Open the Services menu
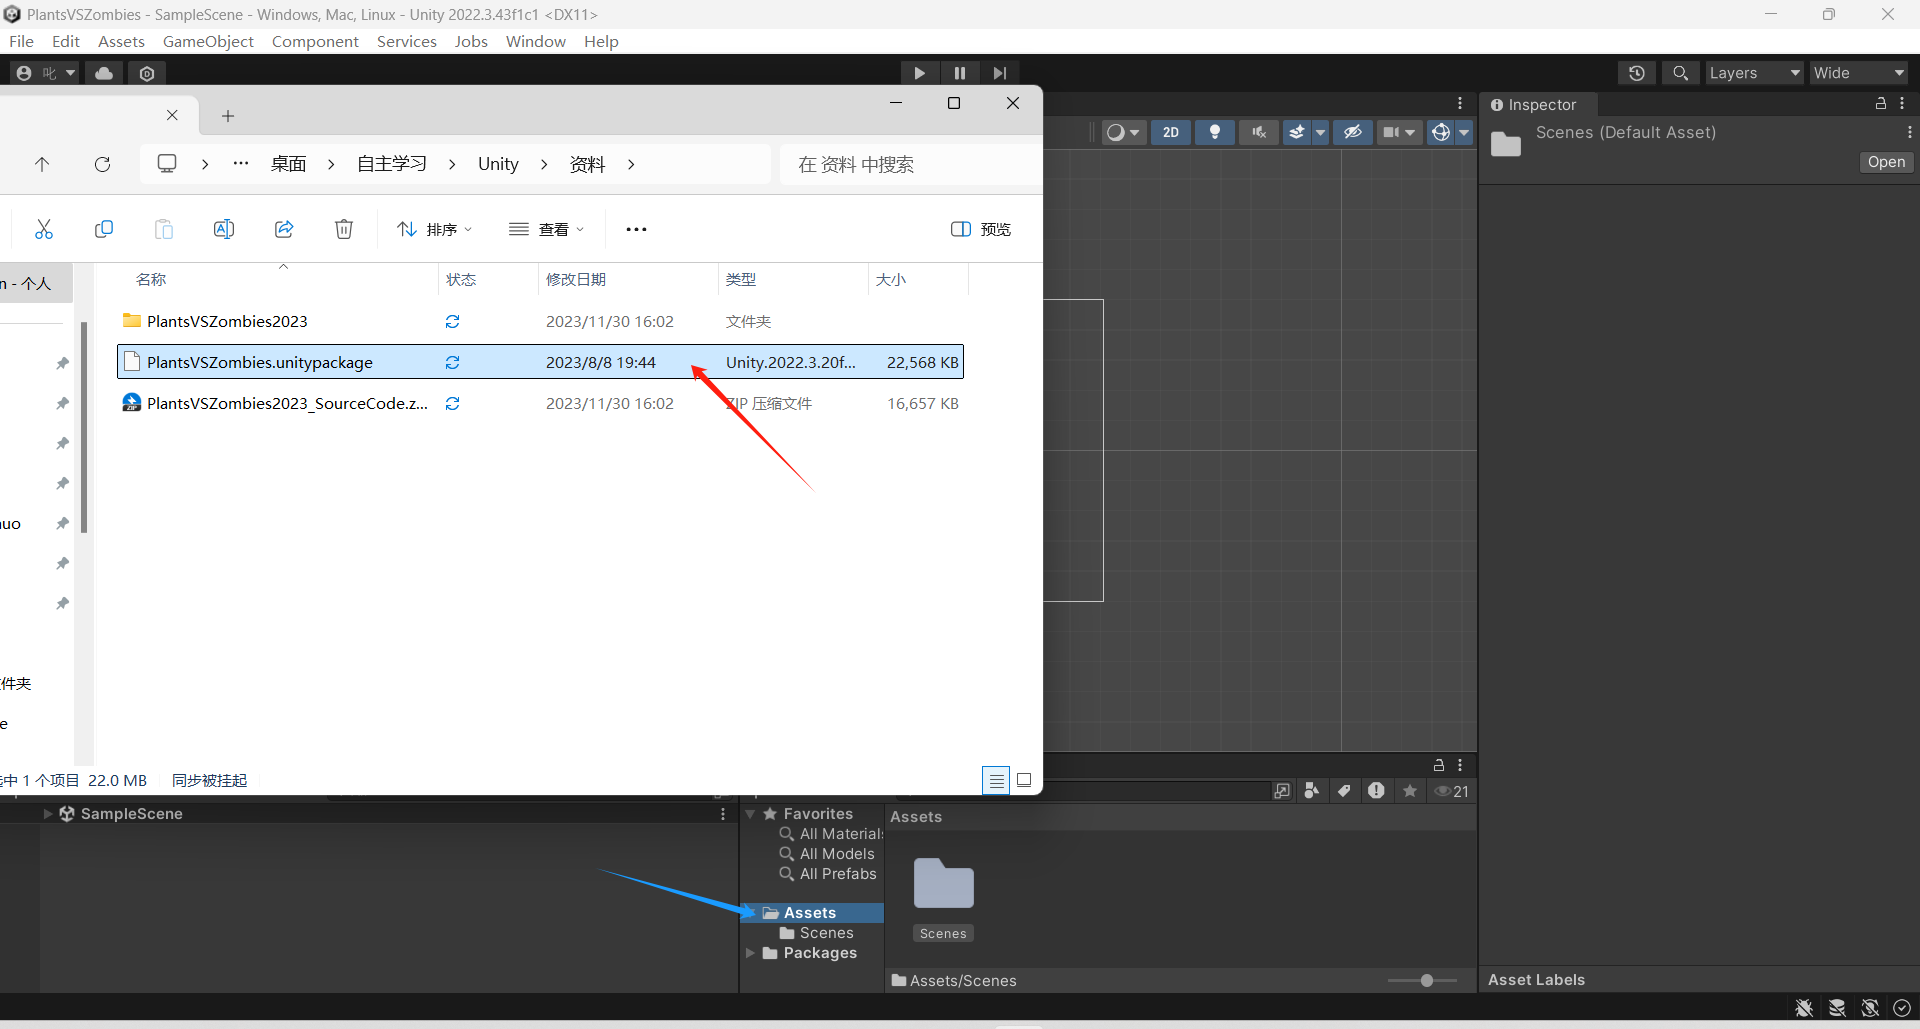 click(x=406, y=41)
